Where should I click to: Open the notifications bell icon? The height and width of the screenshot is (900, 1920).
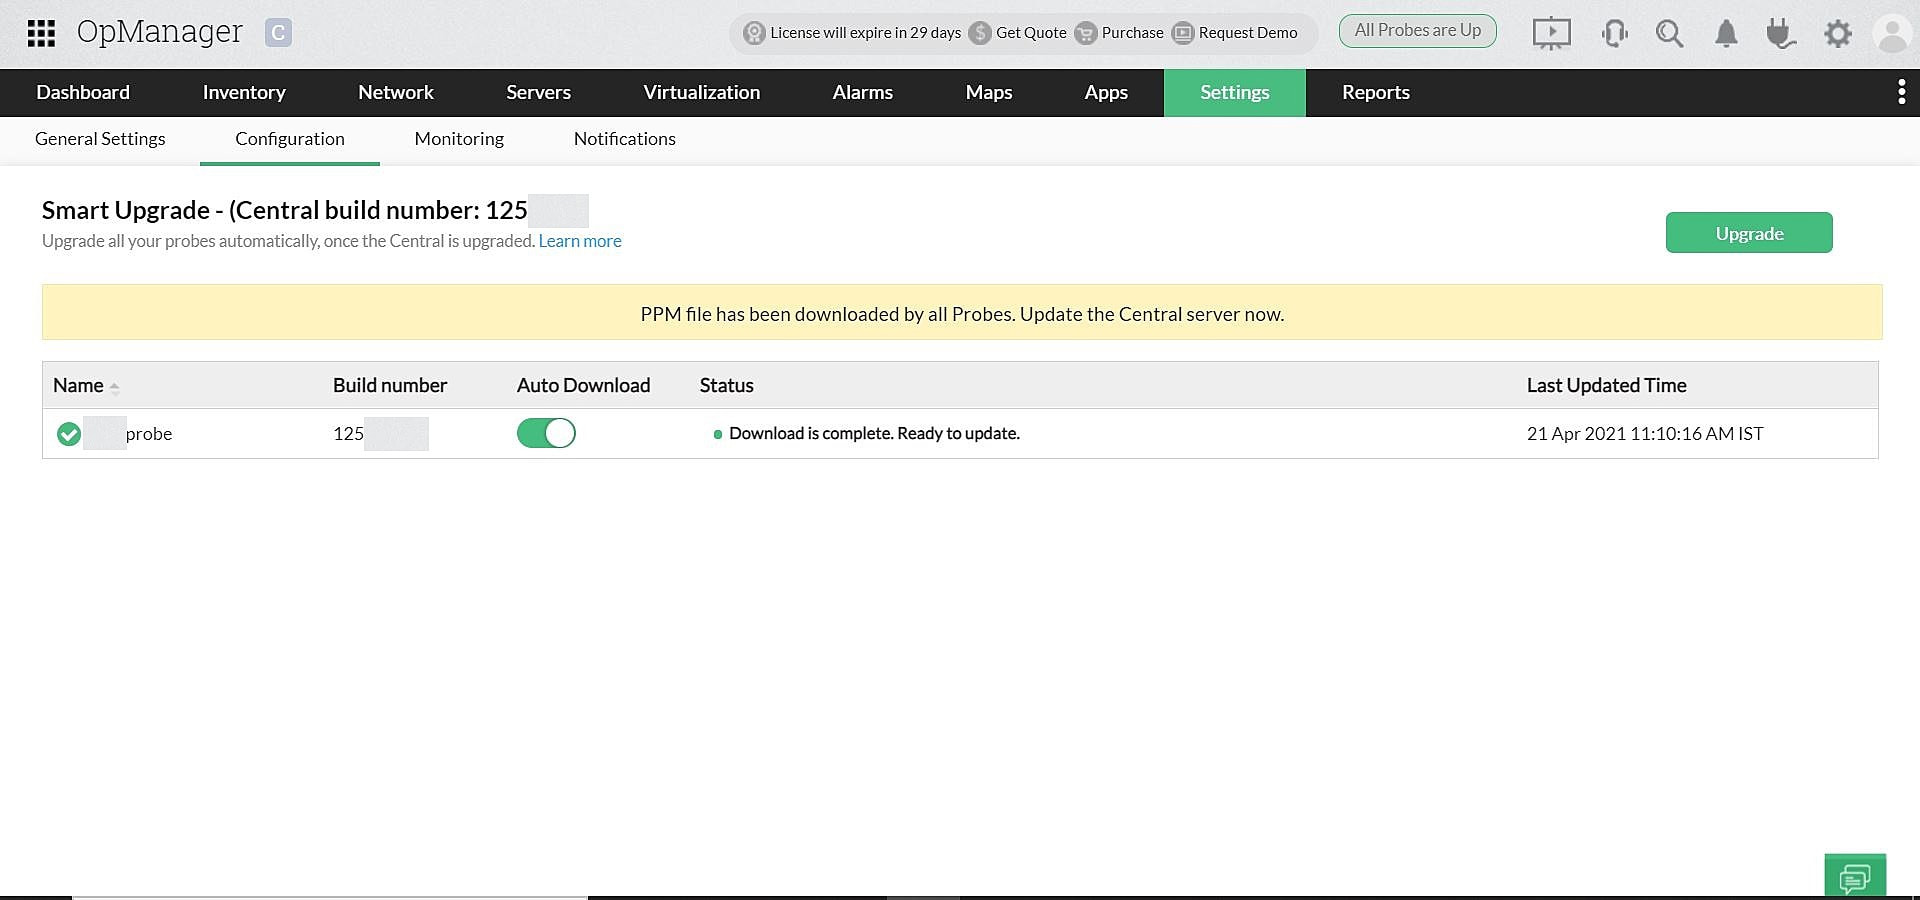(x=1725, y=33)
